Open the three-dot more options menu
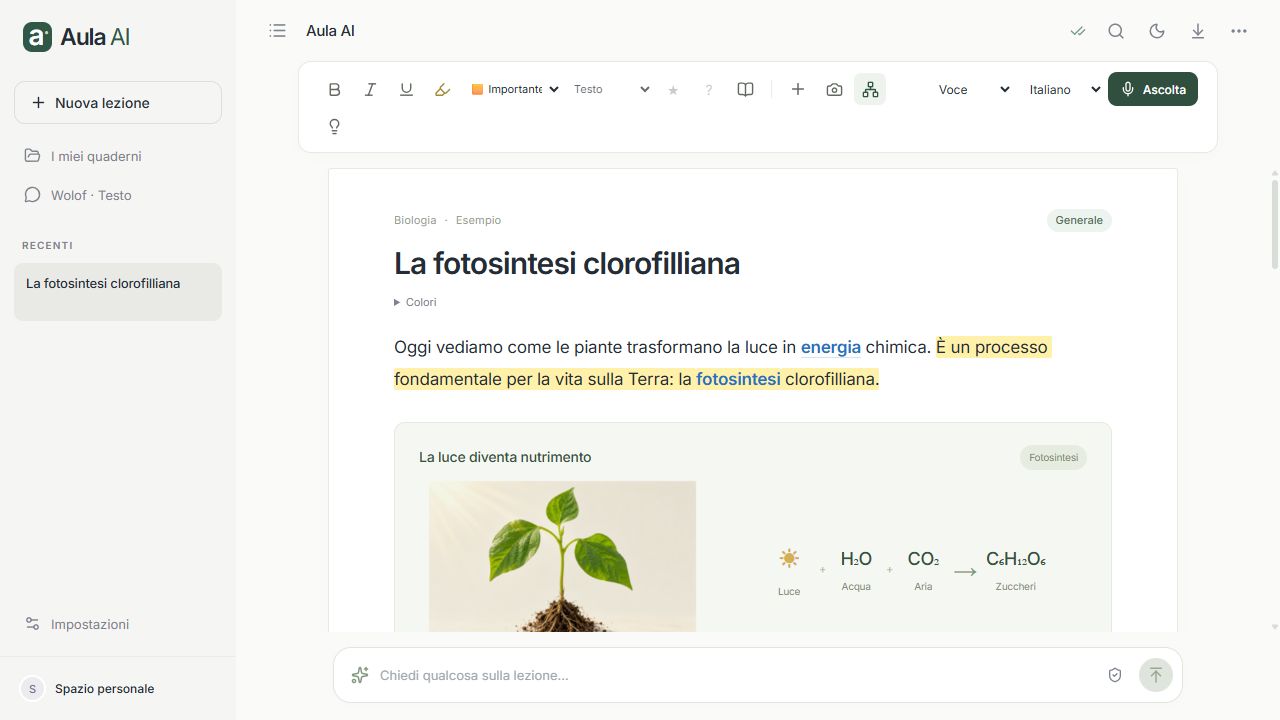This screenshot has width=1280, height=720. (x=1239, y=31)
